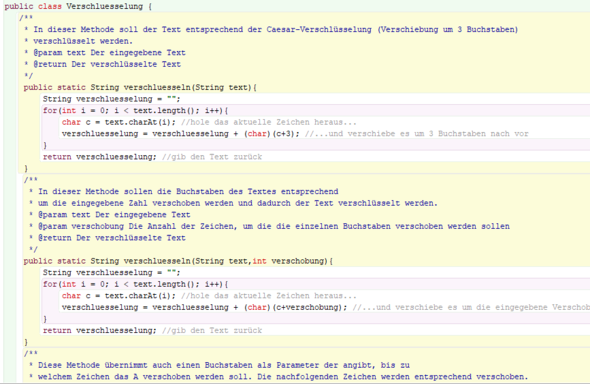Click the signature 'verschluesseln(String text){' without int parameter
590x384 pixels.
pos(190,87)
